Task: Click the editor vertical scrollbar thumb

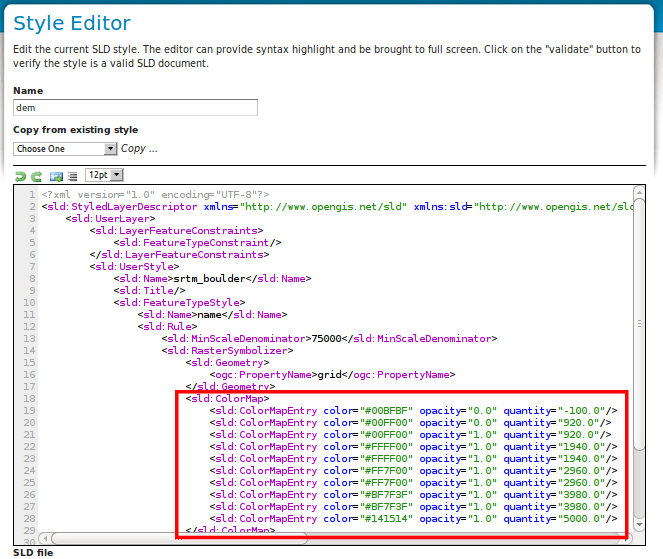Action: pyautogui.click(x=639, y=323)
